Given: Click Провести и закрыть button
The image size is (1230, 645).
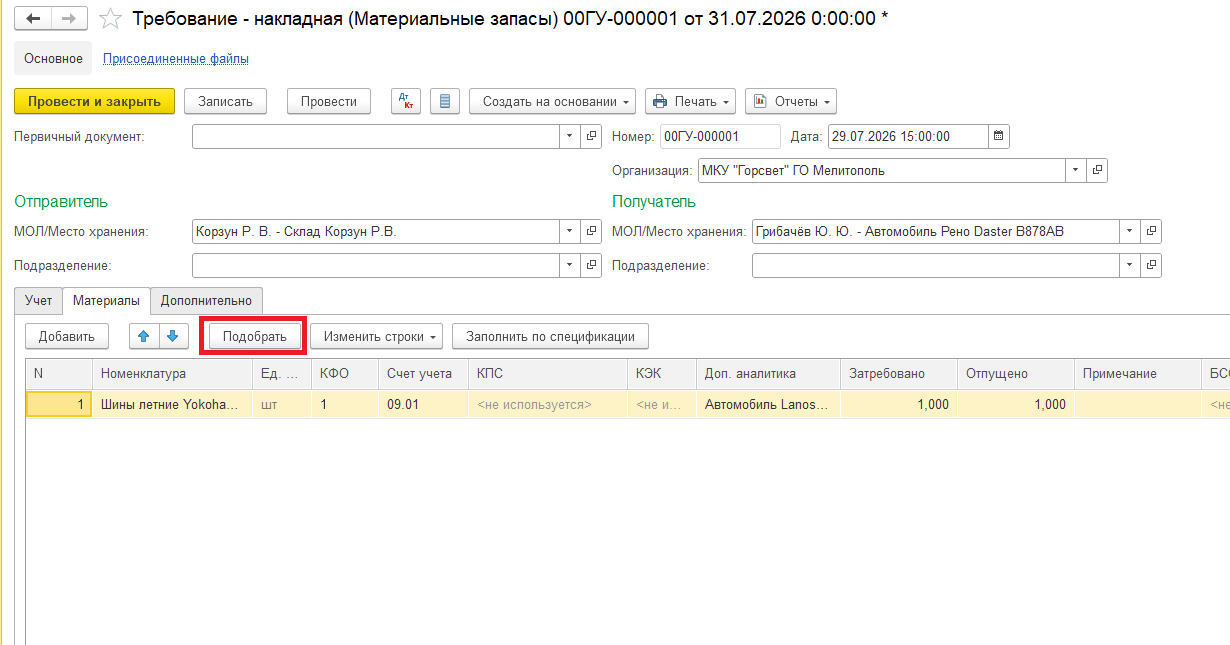Looking at the screenshot, I should click(x=94, y=101).
